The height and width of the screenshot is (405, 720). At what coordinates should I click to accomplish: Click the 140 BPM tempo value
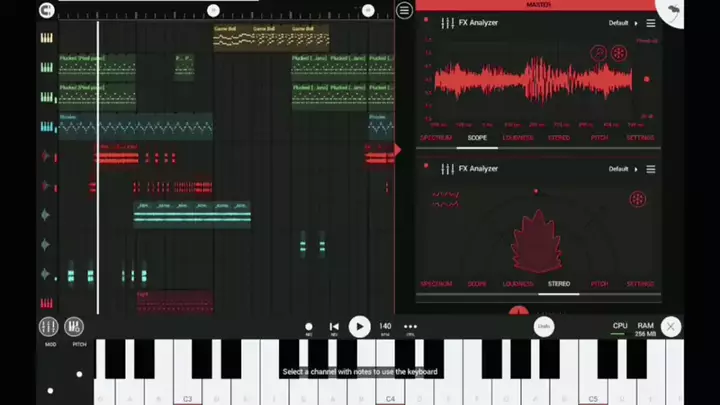coord(385,326)
